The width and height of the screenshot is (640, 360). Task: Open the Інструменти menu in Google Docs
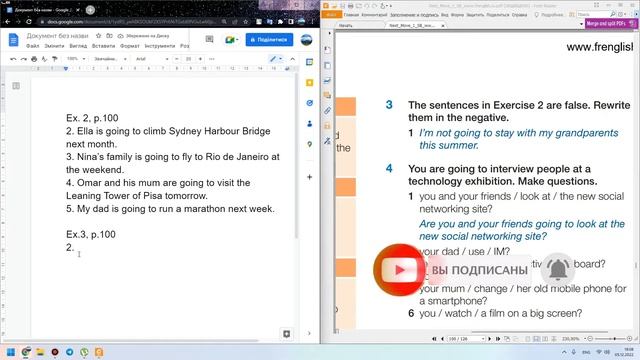[x=160, y=46]
